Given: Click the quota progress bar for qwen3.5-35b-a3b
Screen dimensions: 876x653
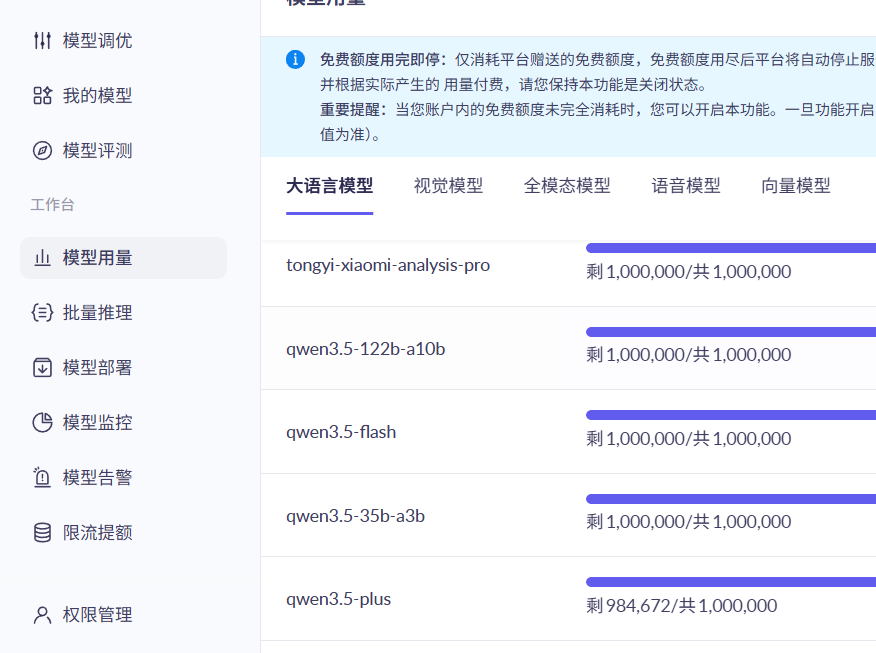Looking at the screenshot, I should click(x=731, y=499).
